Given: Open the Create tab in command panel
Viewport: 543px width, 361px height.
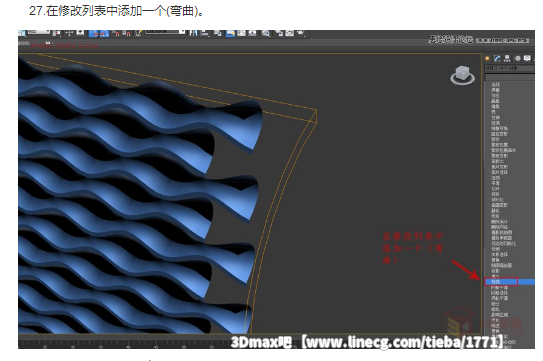Looking at the screenshot, I should (x=487, y=58).
